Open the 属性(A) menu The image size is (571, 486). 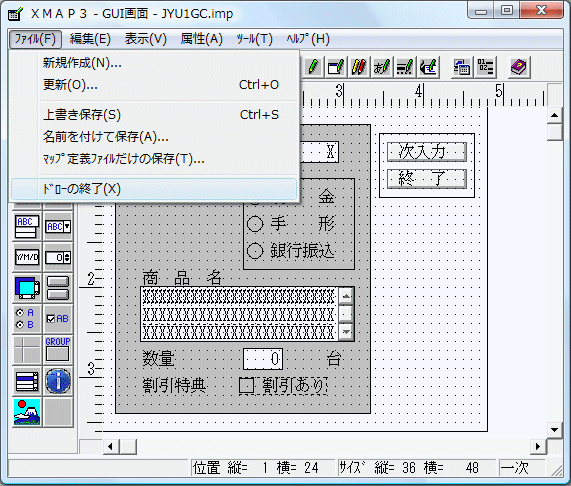[201, 39]
